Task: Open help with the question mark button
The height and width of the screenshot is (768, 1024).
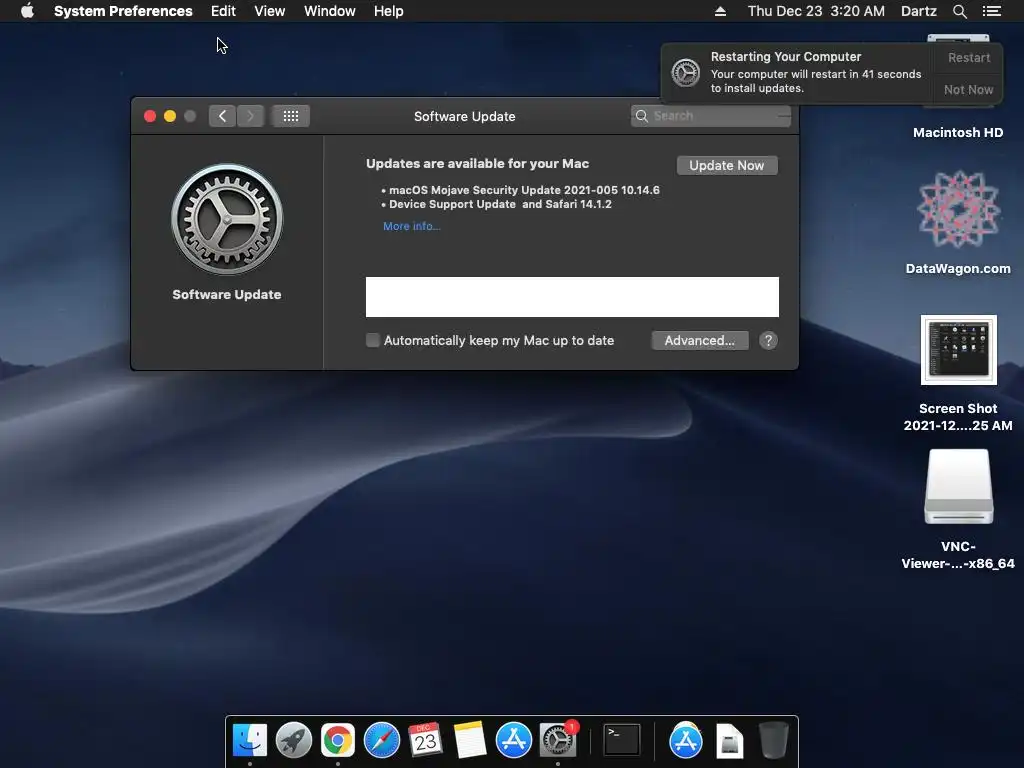Action: pyautogui.click(x=768, y=340)
